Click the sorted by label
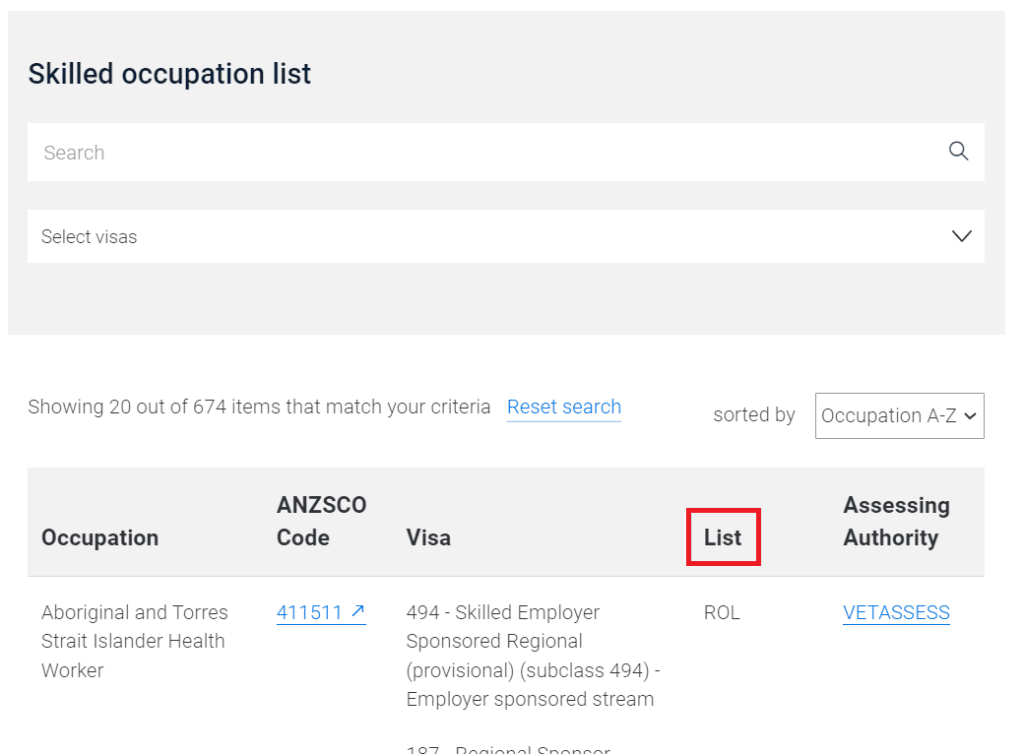Viewport: 1024px width, 754px height. click(x=754, y=415)
